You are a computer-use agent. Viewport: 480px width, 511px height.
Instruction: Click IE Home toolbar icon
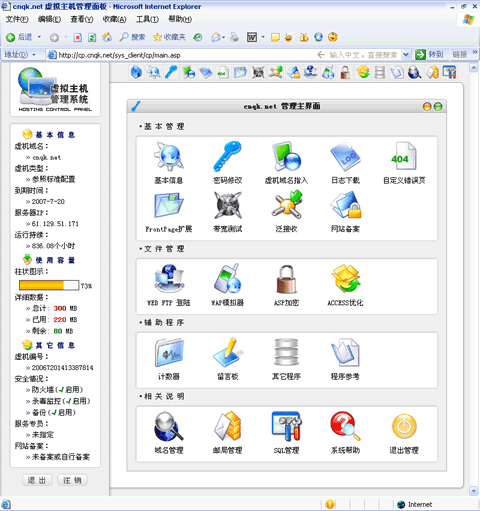point(107,37)
